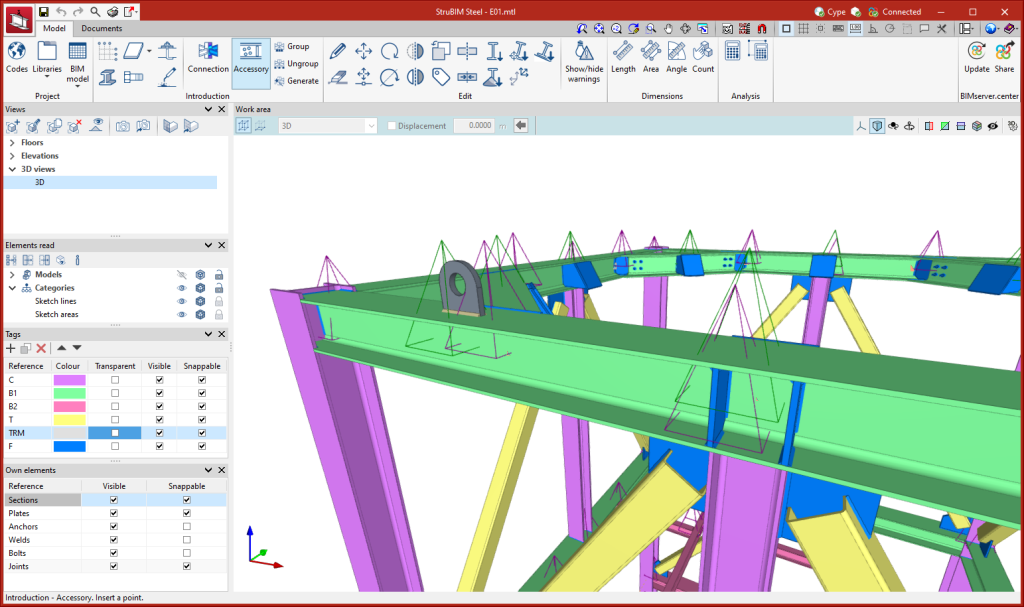Collapse the Categories tree node
Viewport: 1024px width, 607px height.
point(12,288)
